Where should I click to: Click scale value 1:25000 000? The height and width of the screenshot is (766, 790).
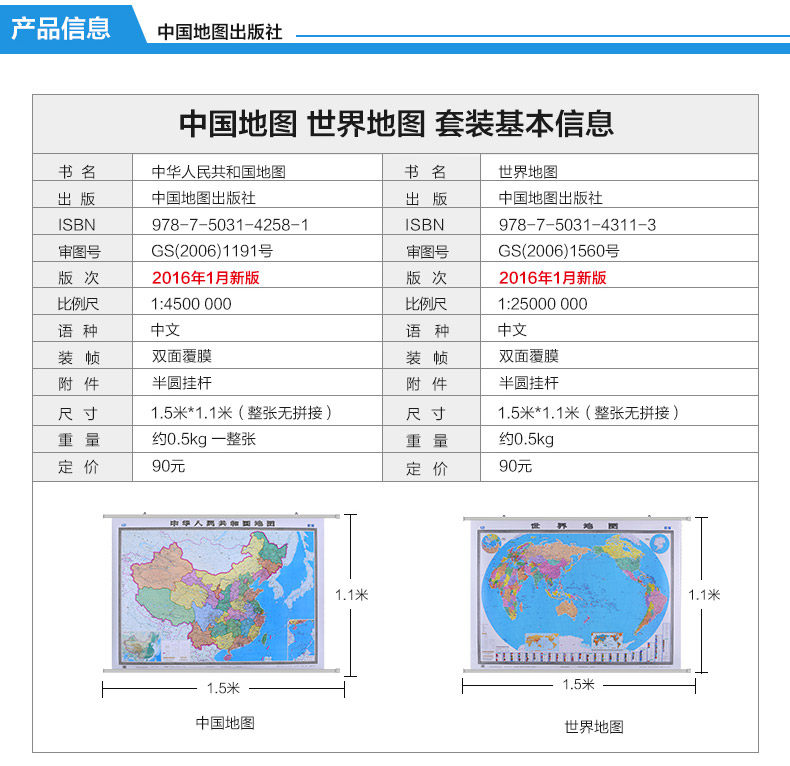coord(543,304)
